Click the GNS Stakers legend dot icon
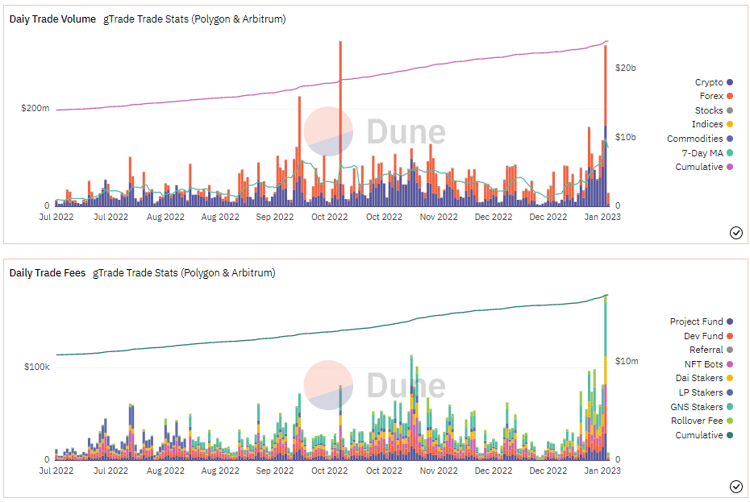Screen dimensions: 750x502 pyautogui.click(x=731, y=407)
